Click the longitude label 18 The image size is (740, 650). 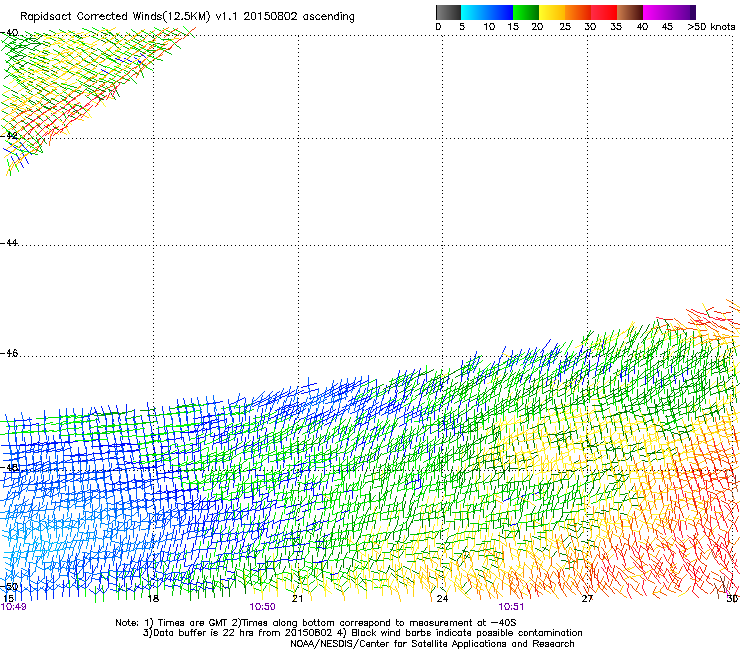coord(153,599)
